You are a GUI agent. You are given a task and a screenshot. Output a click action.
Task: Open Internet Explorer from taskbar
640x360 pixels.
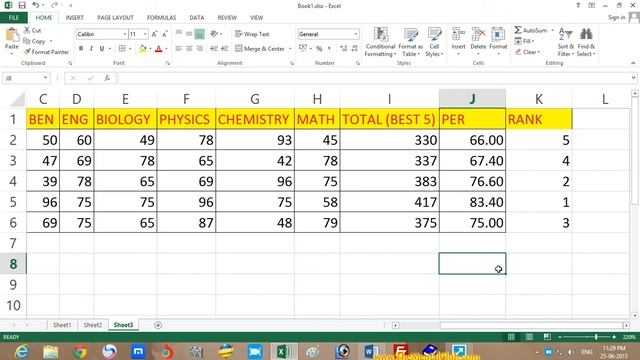click(21, 351)
